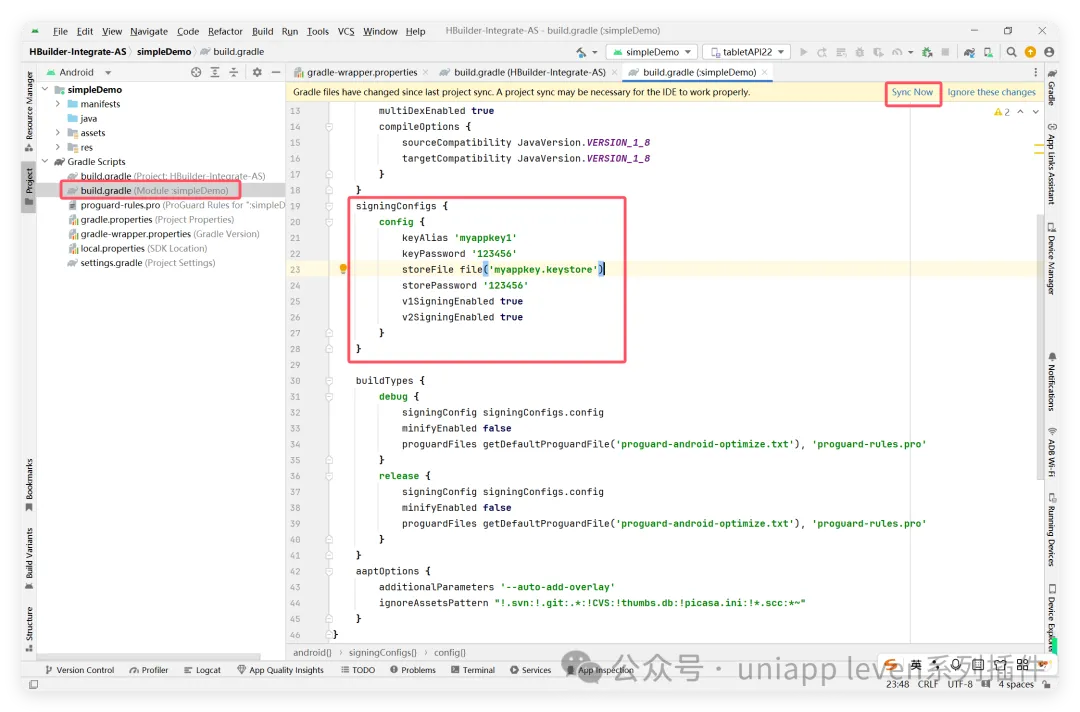Click the yellow lightbulb on line 23
The width and height of the screenshot is (1080, 712).
(343, 269)
